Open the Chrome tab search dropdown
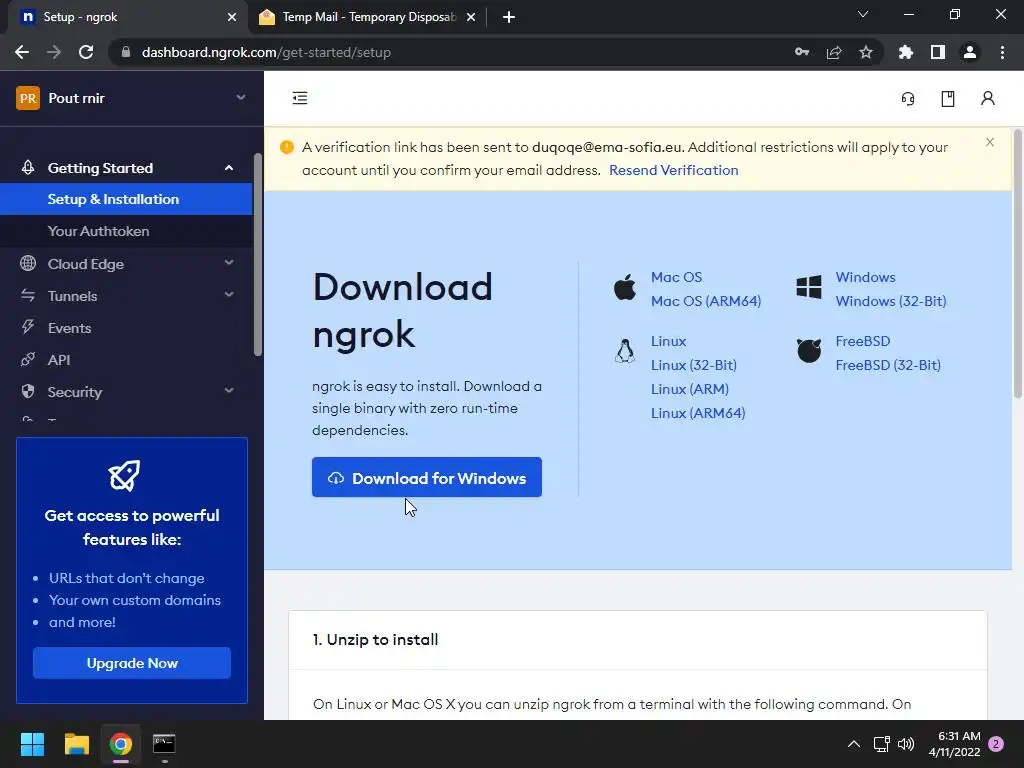 click(863, 14)
